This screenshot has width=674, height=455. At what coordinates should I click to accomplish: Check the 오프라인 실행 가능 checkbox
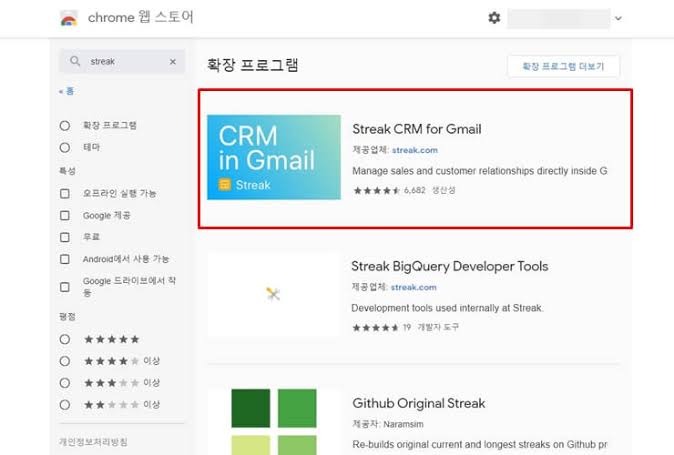point(65,193)
